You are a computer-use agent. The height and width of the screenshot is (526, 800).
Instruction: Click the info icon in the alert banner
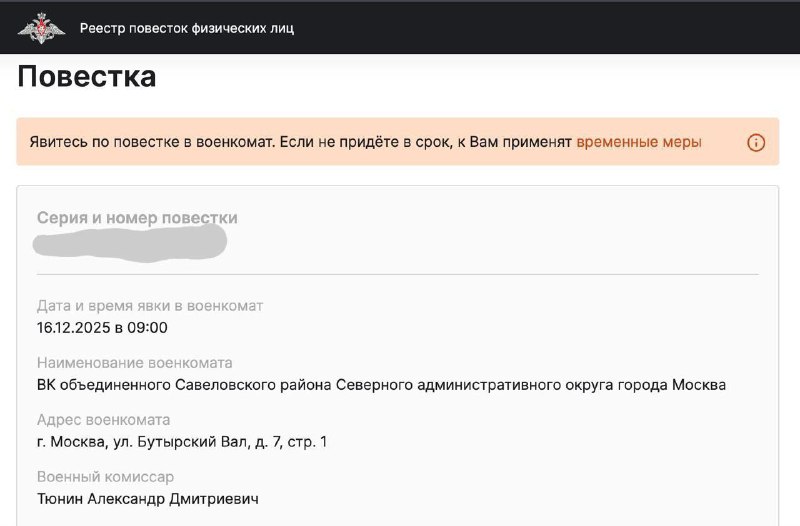(x=756, y=143)
